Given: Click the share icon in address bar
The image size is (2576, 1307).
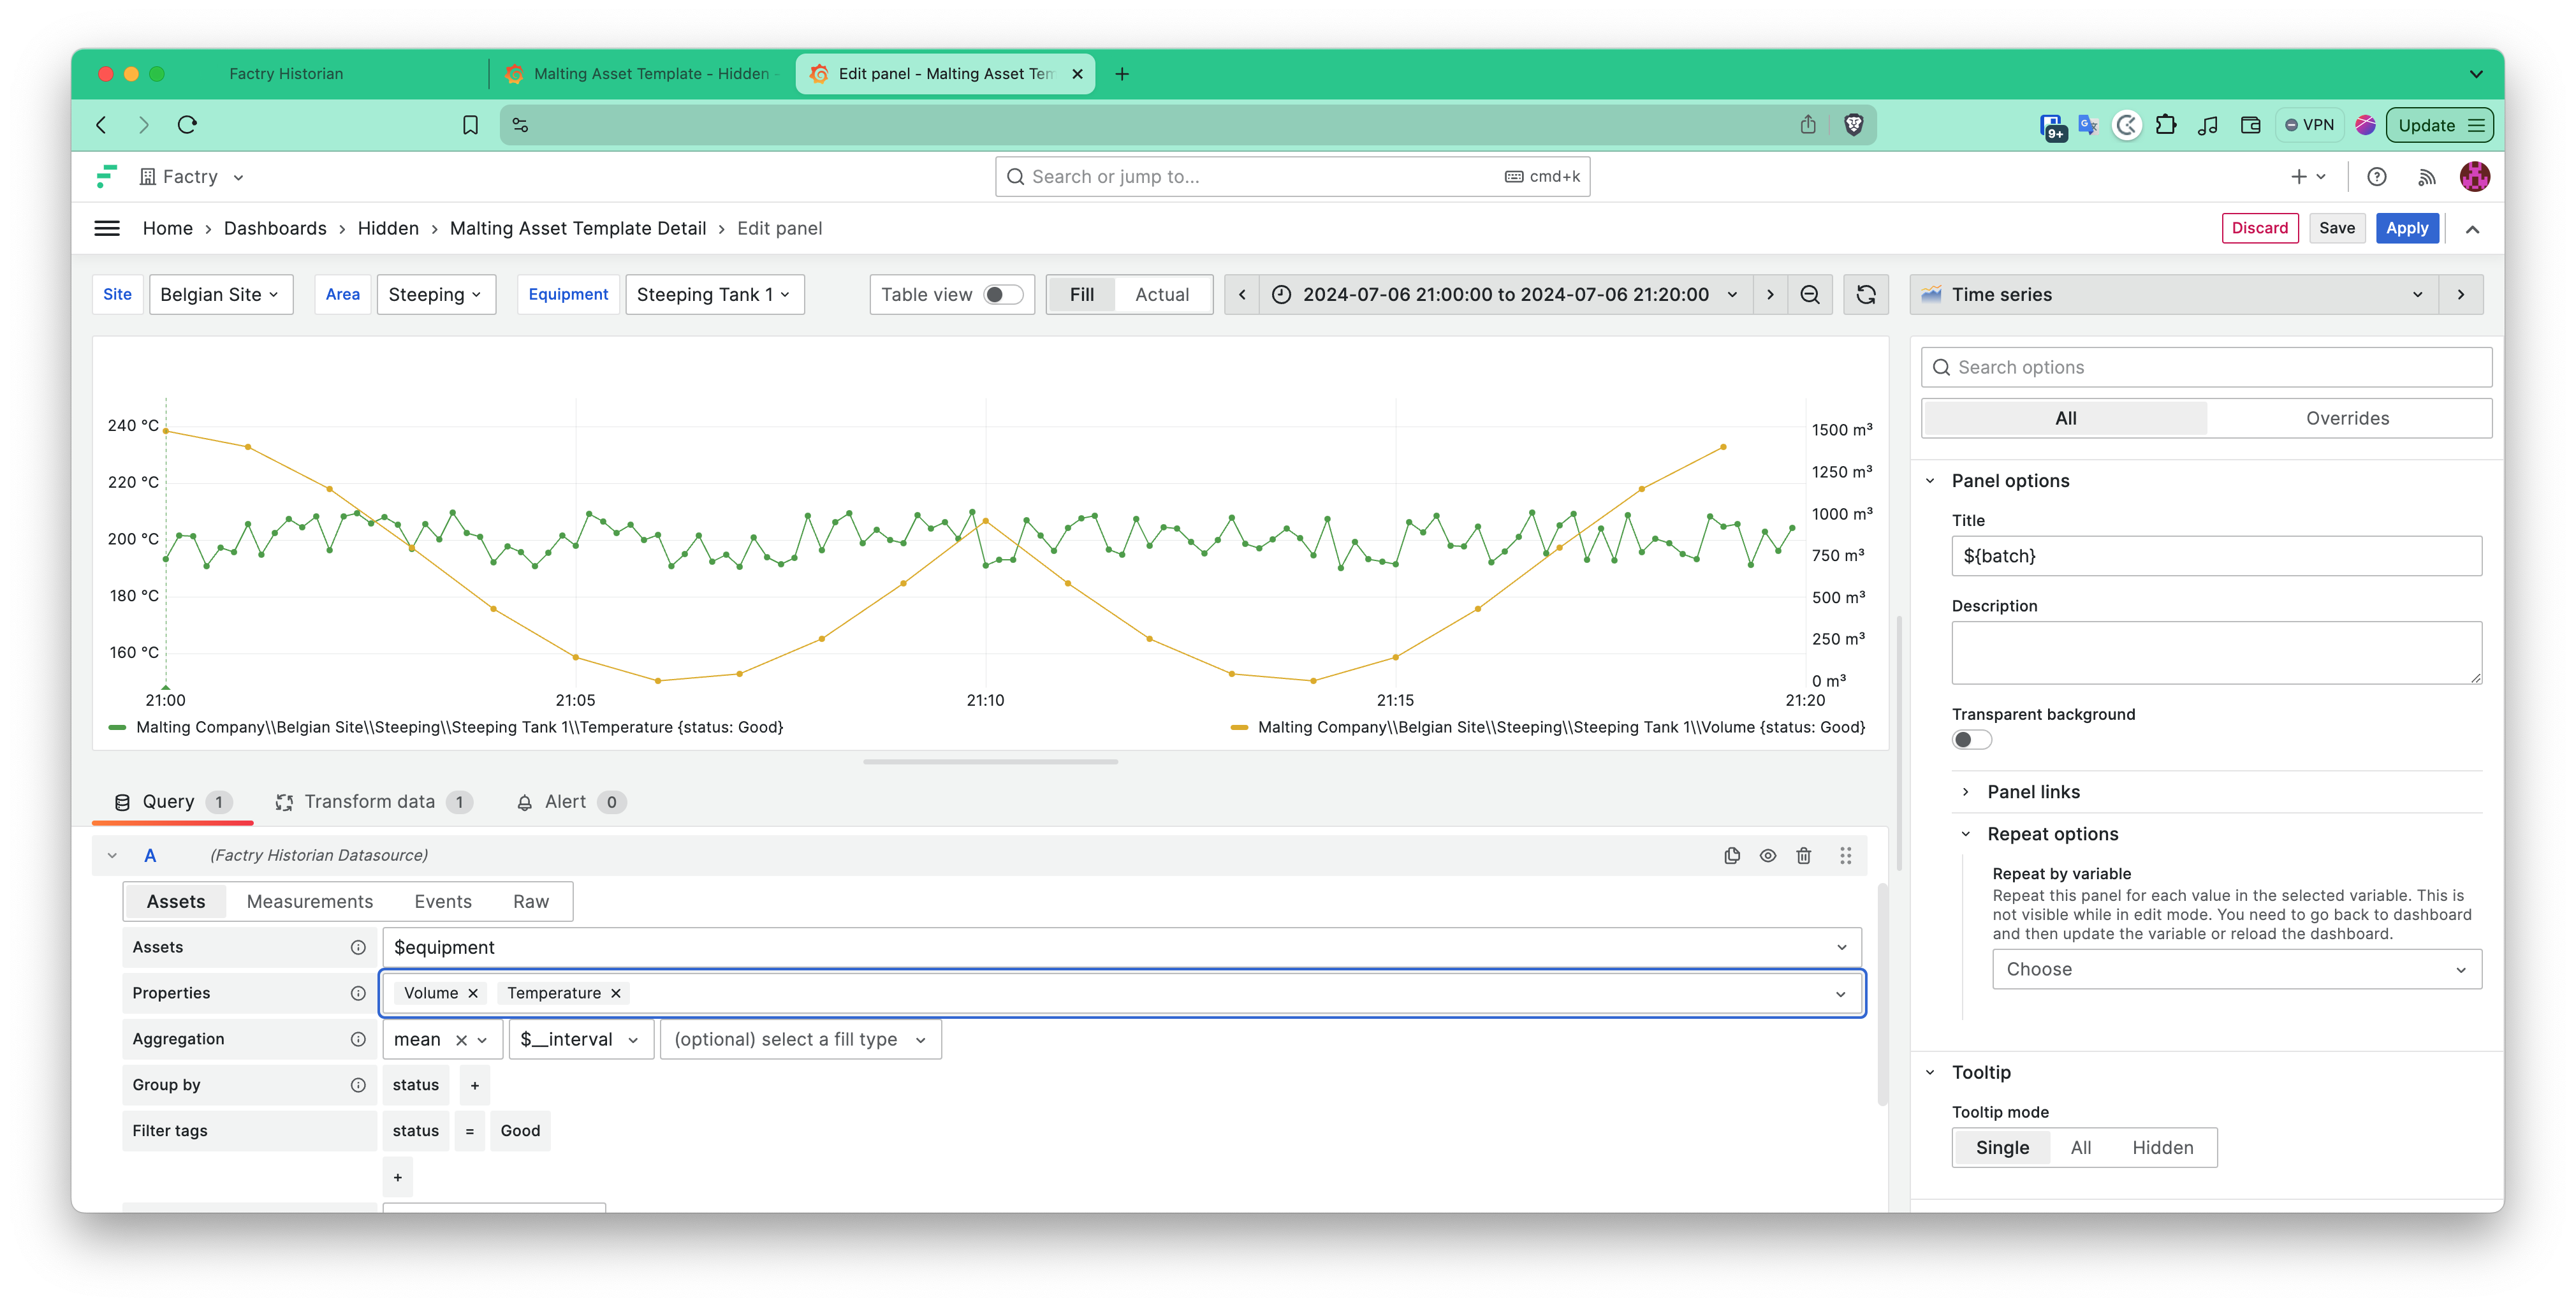Looking at the screenshot, I should 1808,125.
